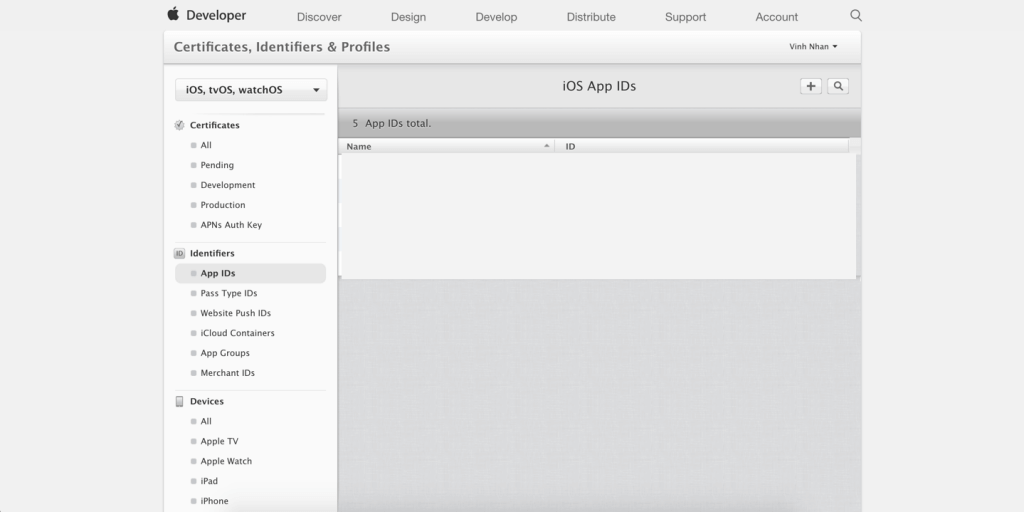Select iPhone devices

tap(214, 501)
